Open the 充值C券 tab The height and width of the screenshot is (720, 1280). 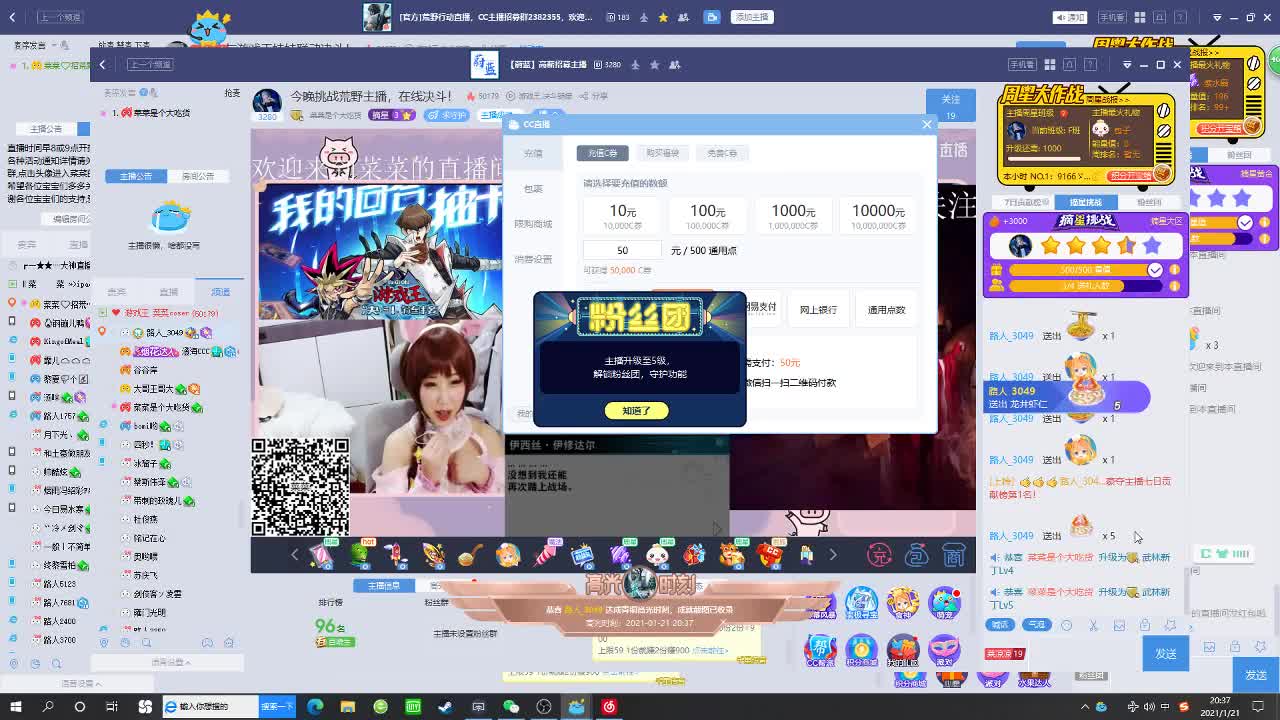coord(603,153)
